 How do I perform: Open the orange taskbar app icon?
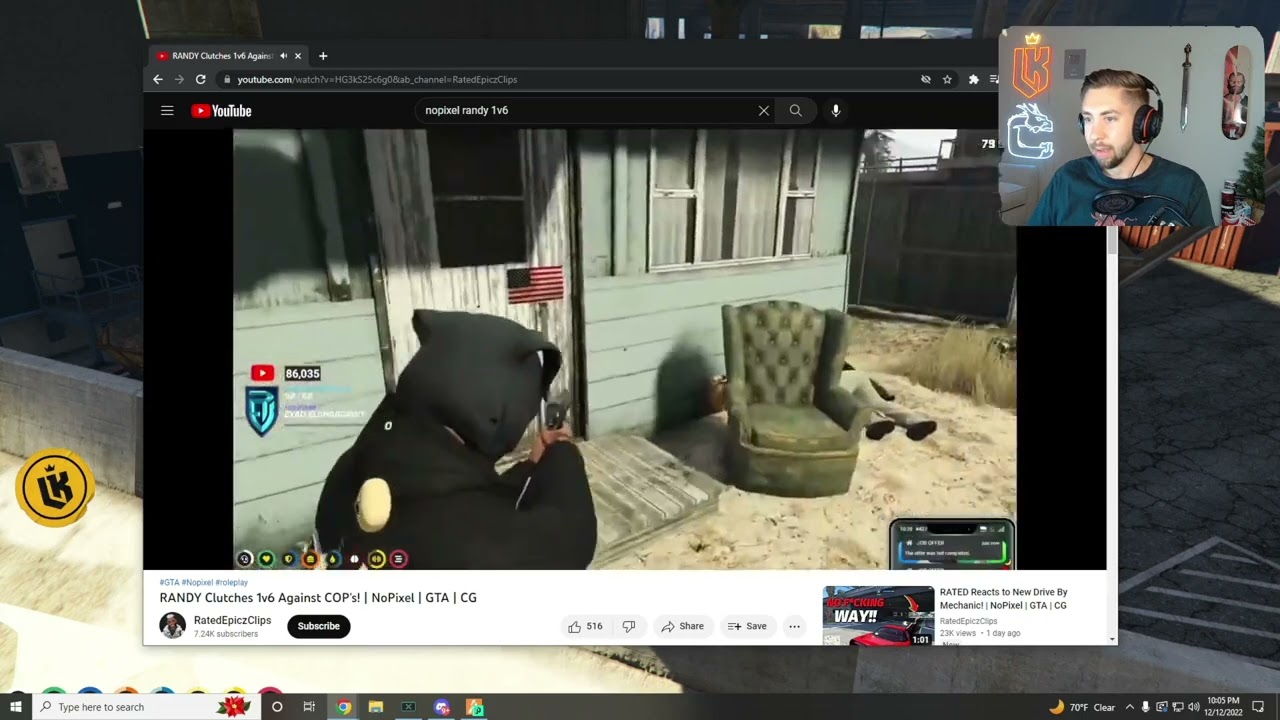(475, 707)
